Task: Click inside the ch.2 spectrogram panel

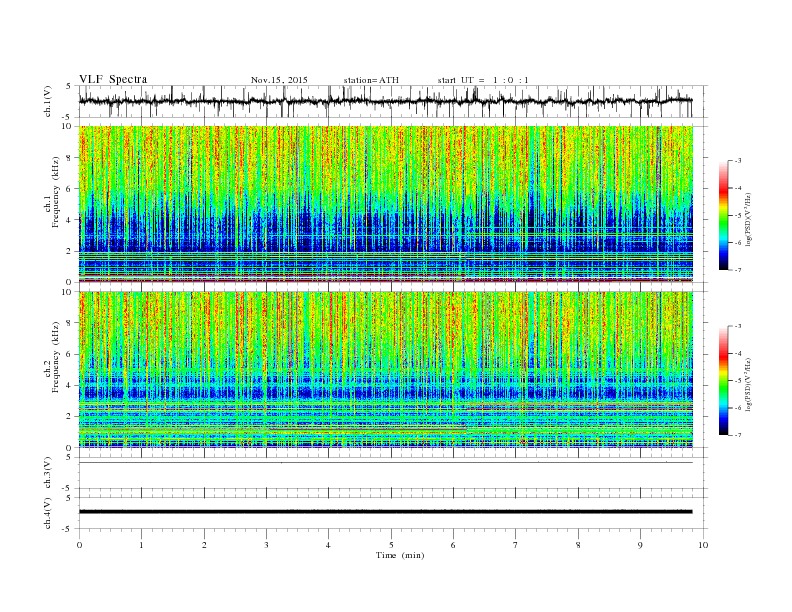Action: 386,370
